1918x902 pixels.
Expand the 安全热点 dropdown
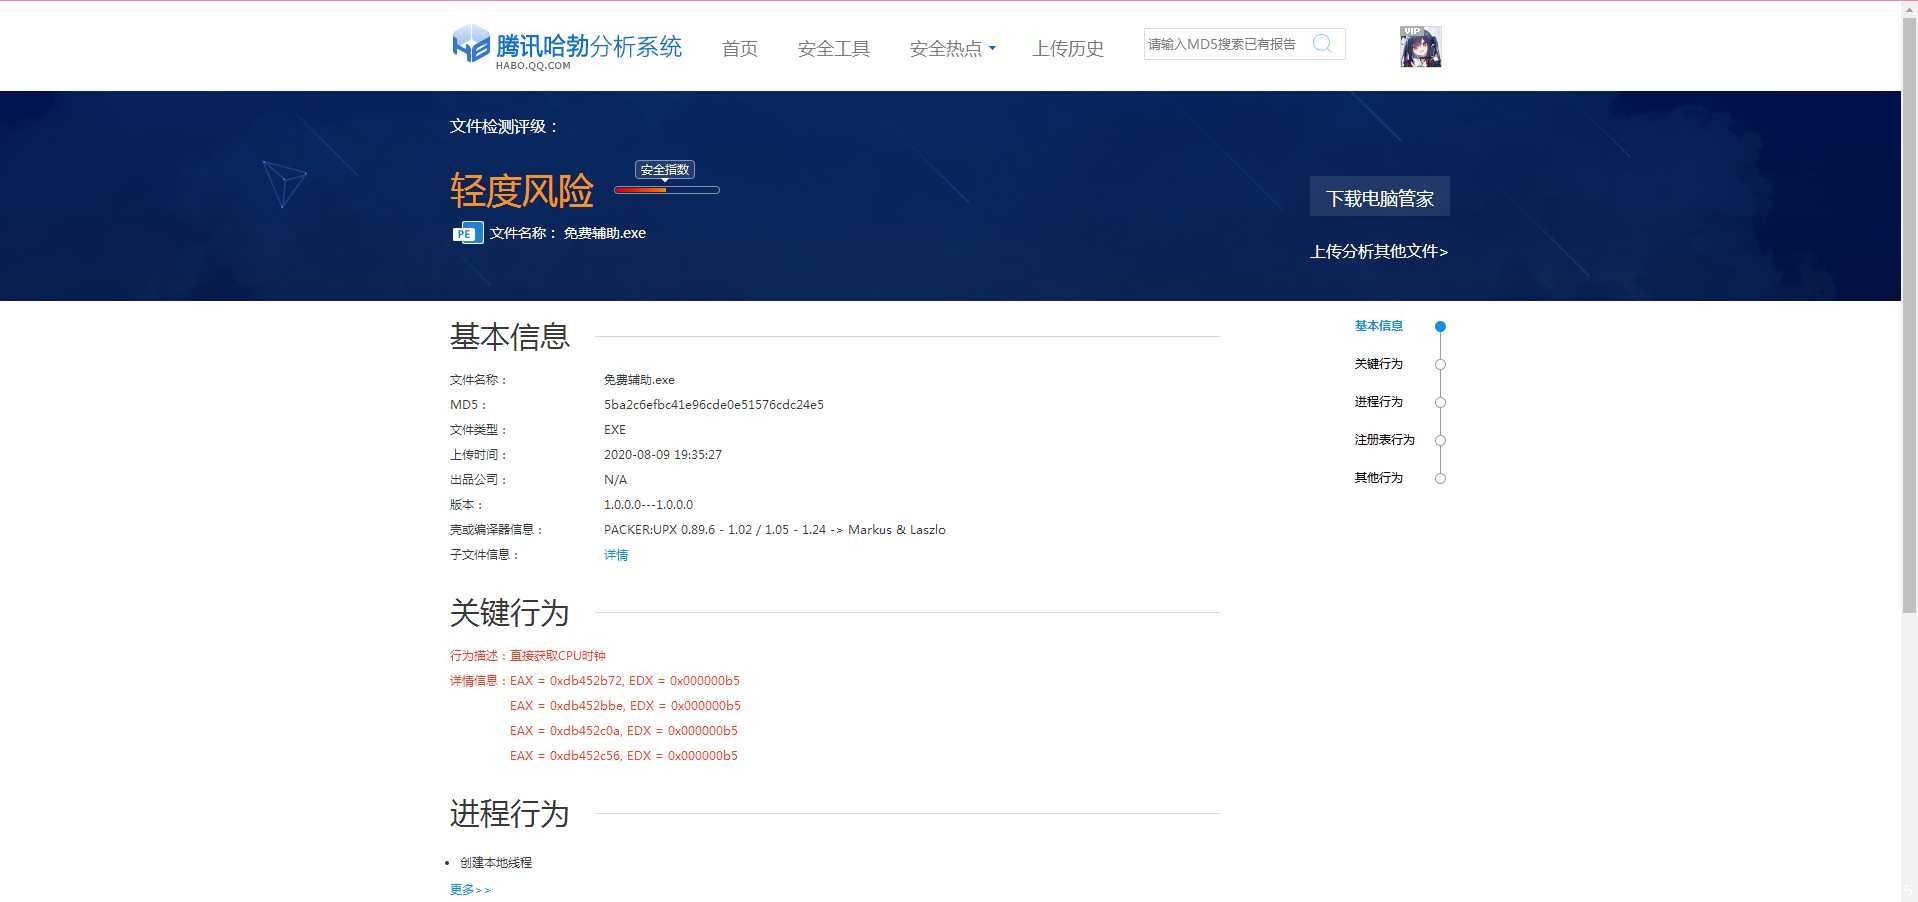click(952, 48)
